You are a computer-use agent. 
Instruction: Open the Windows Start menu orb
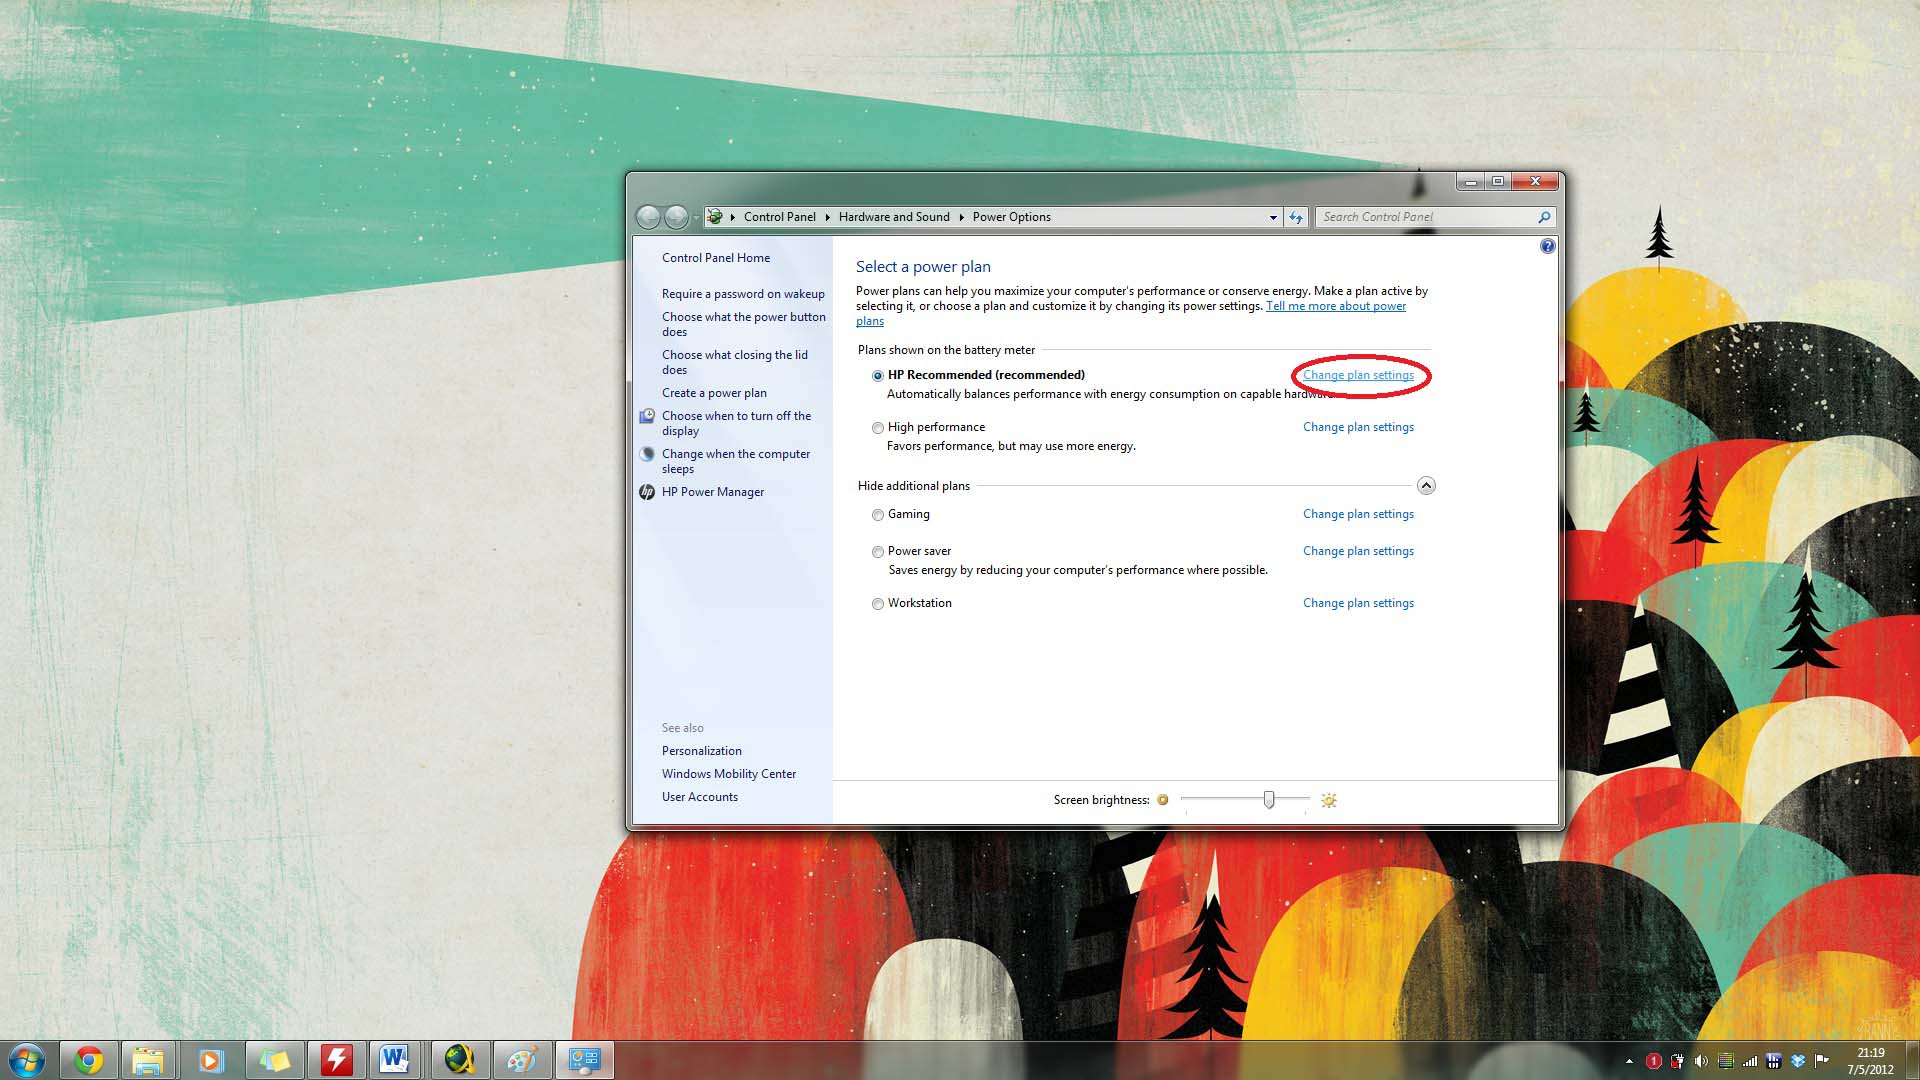[27, 1060]
